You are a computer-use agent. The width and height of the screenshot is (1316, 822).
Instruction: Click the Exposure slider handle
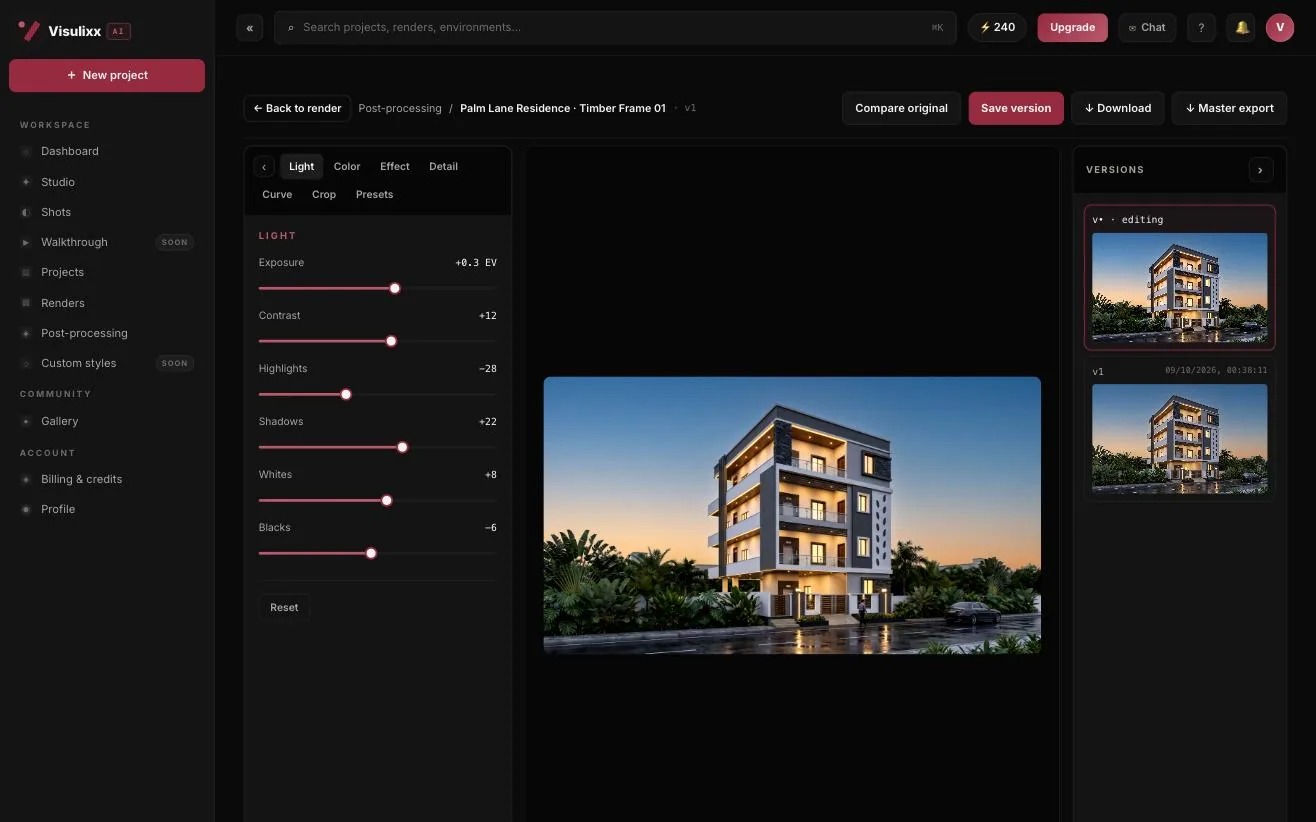point(395,288)
